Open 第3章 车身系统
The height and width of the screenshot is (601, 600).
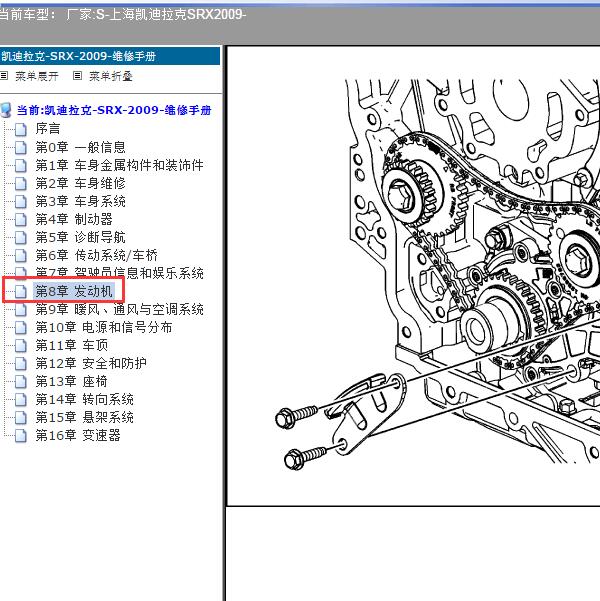coord(81,201)
